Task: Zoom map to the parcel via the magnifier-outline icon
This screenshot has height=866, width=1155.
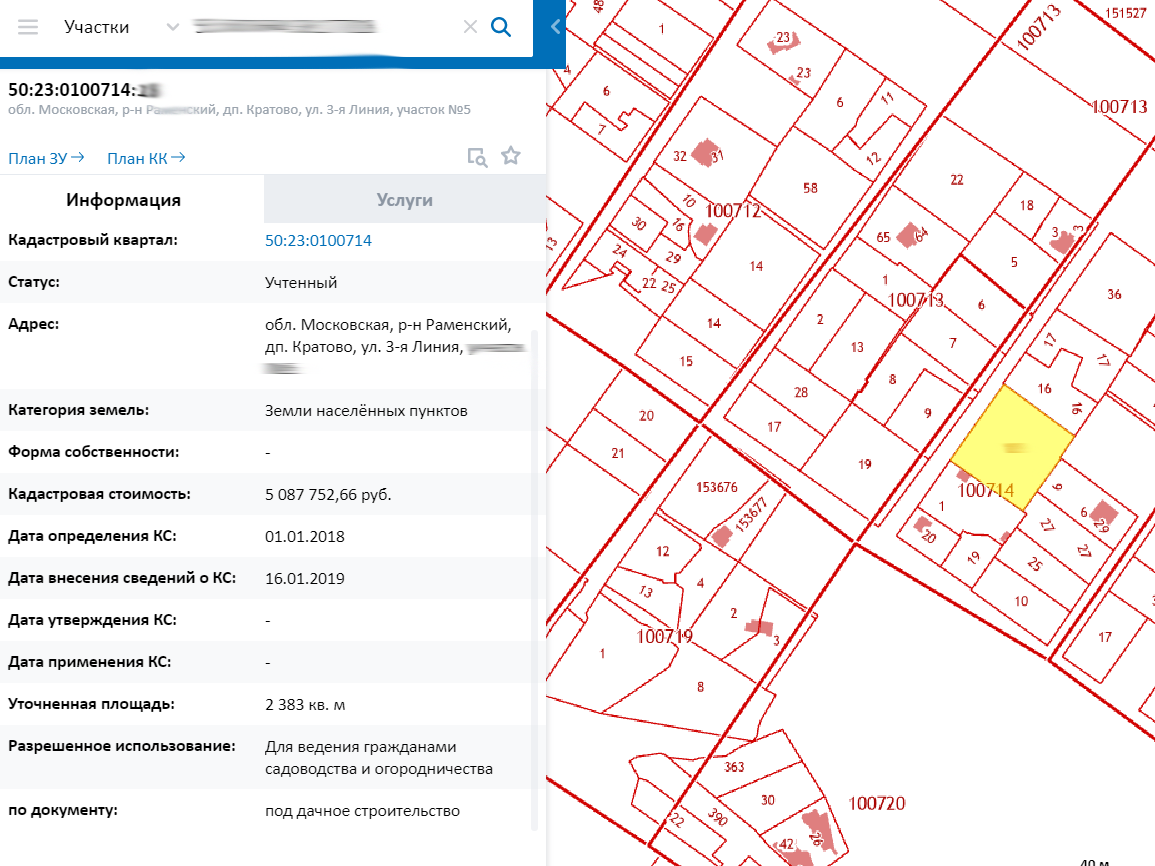Action: coord(478,156)
